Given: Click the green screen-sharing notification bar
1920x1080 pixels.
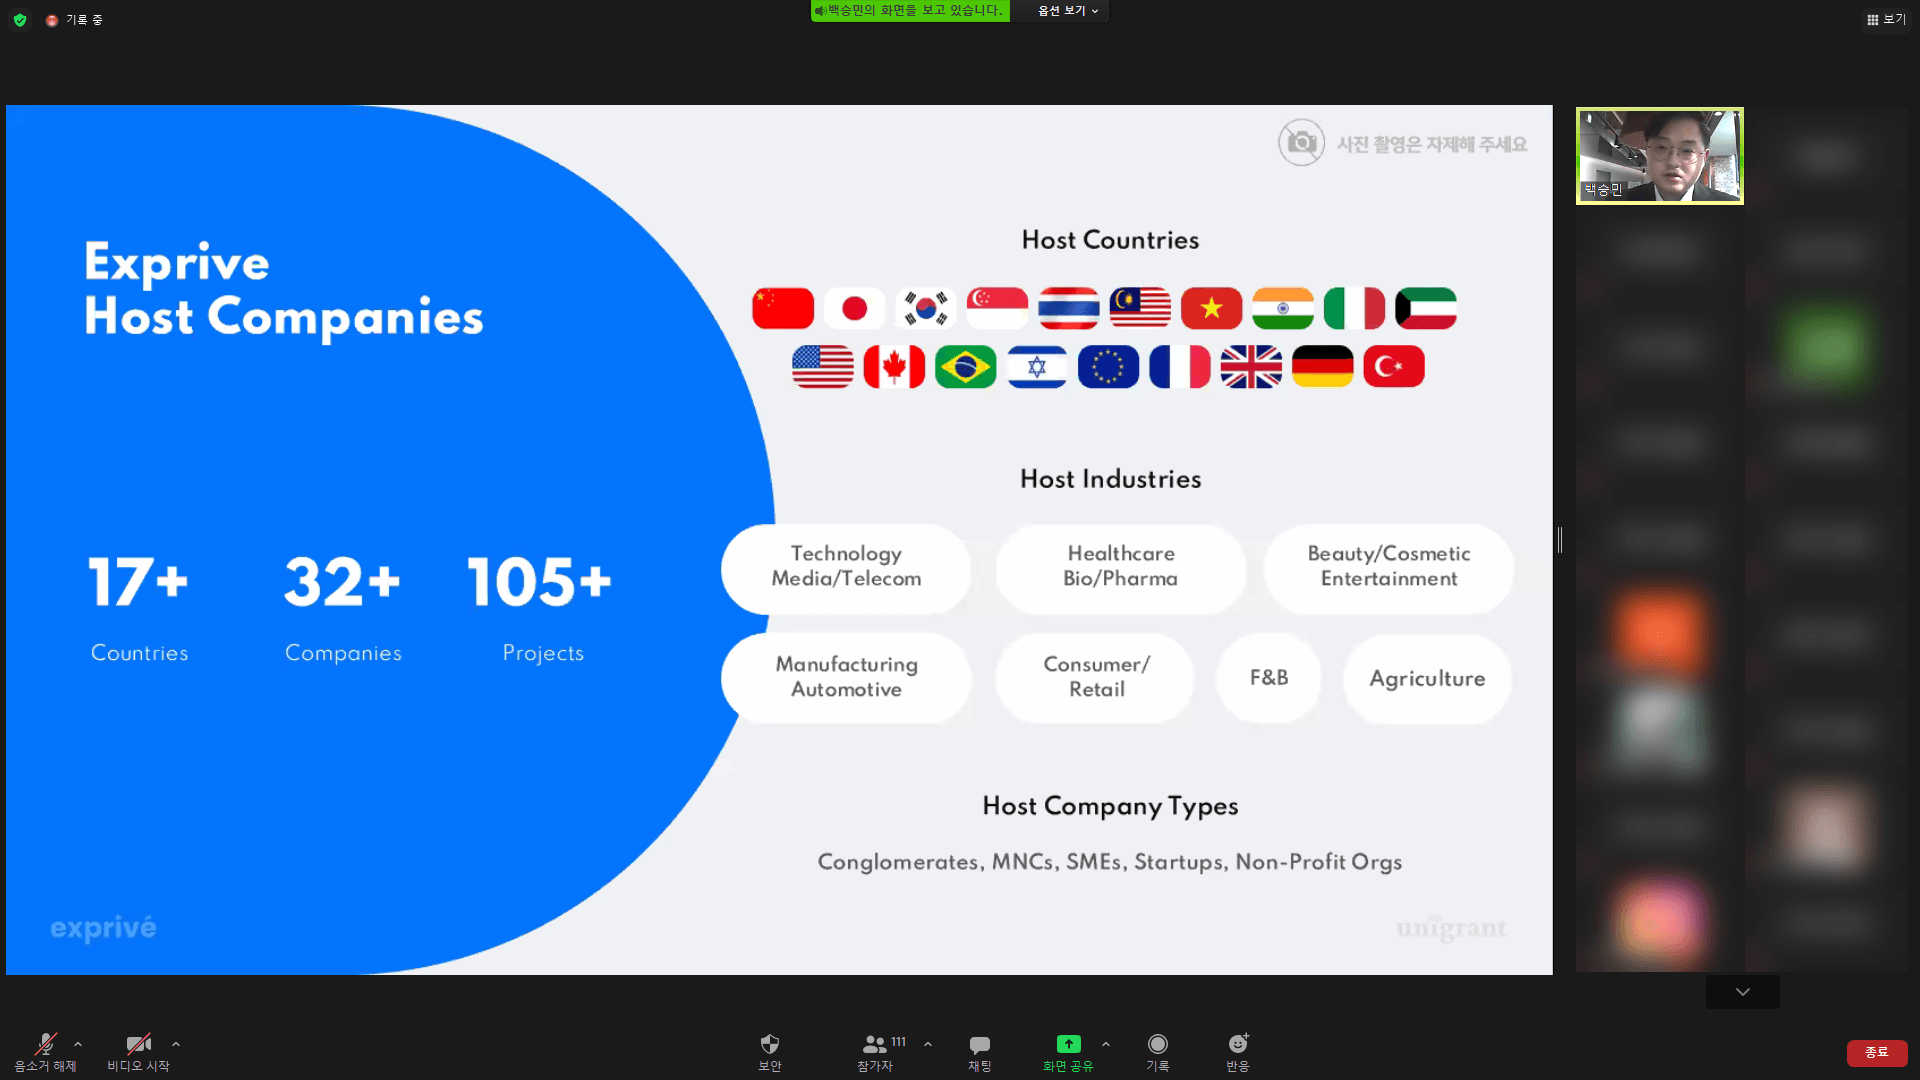Looking at the screenshot, I should 910,11.
